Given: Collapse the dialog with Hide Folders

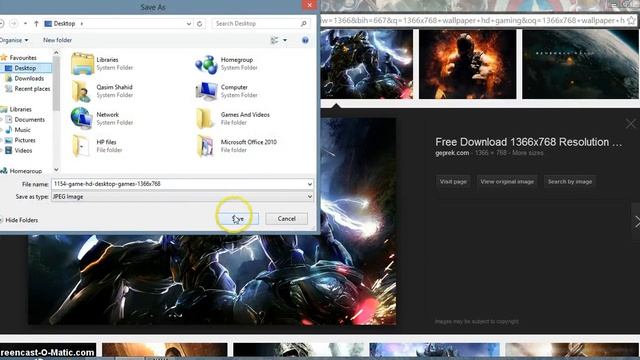Looking at the screenshot, I should tap(19, 220).
